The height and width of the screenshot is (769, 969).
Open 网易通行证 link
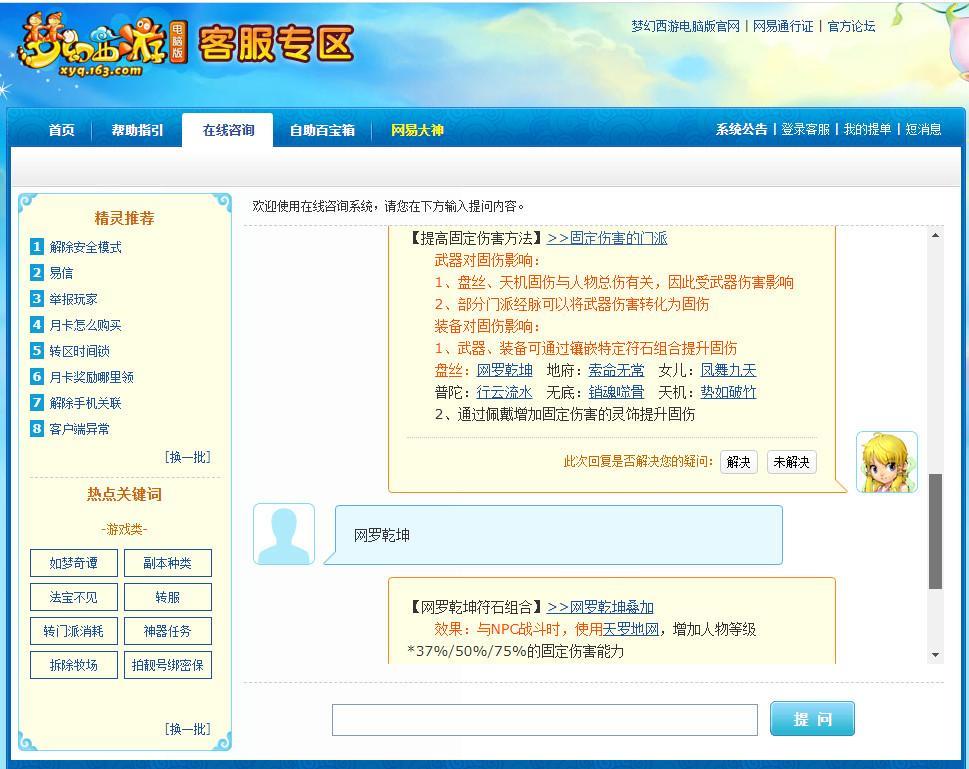(x=783, y=26)
